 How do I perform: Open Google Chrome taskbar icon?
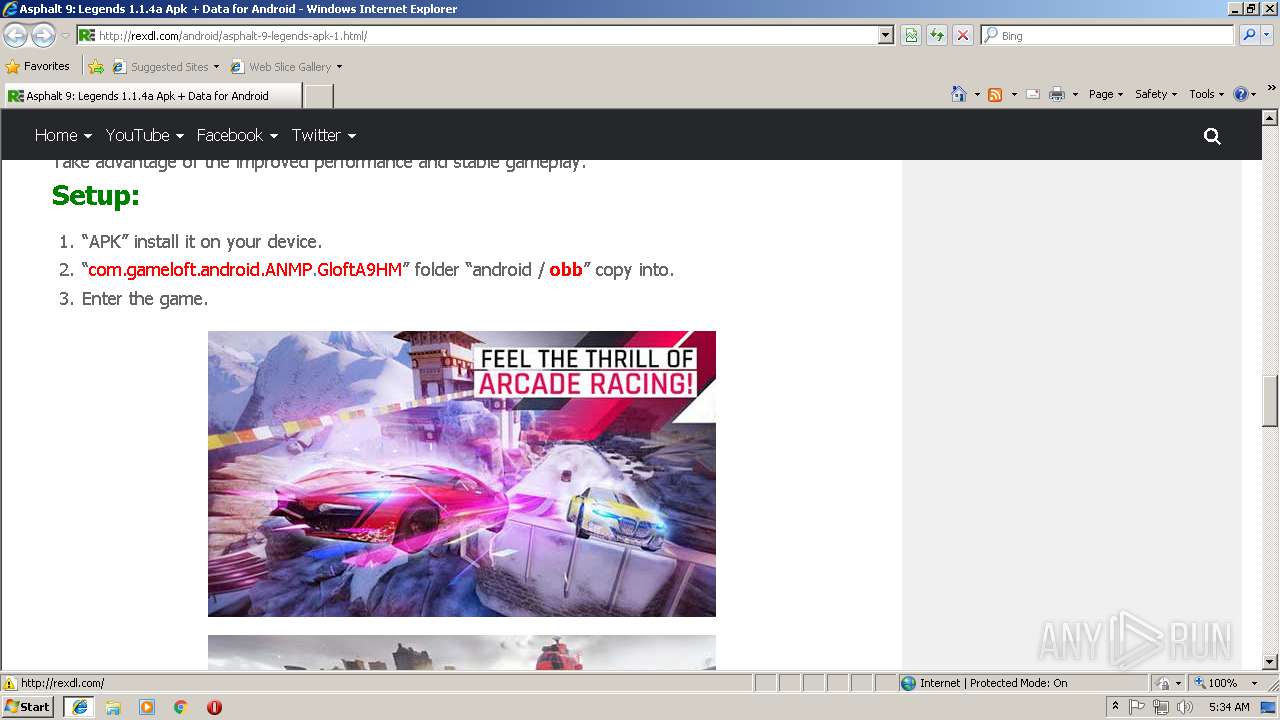(x=181, y=706)
